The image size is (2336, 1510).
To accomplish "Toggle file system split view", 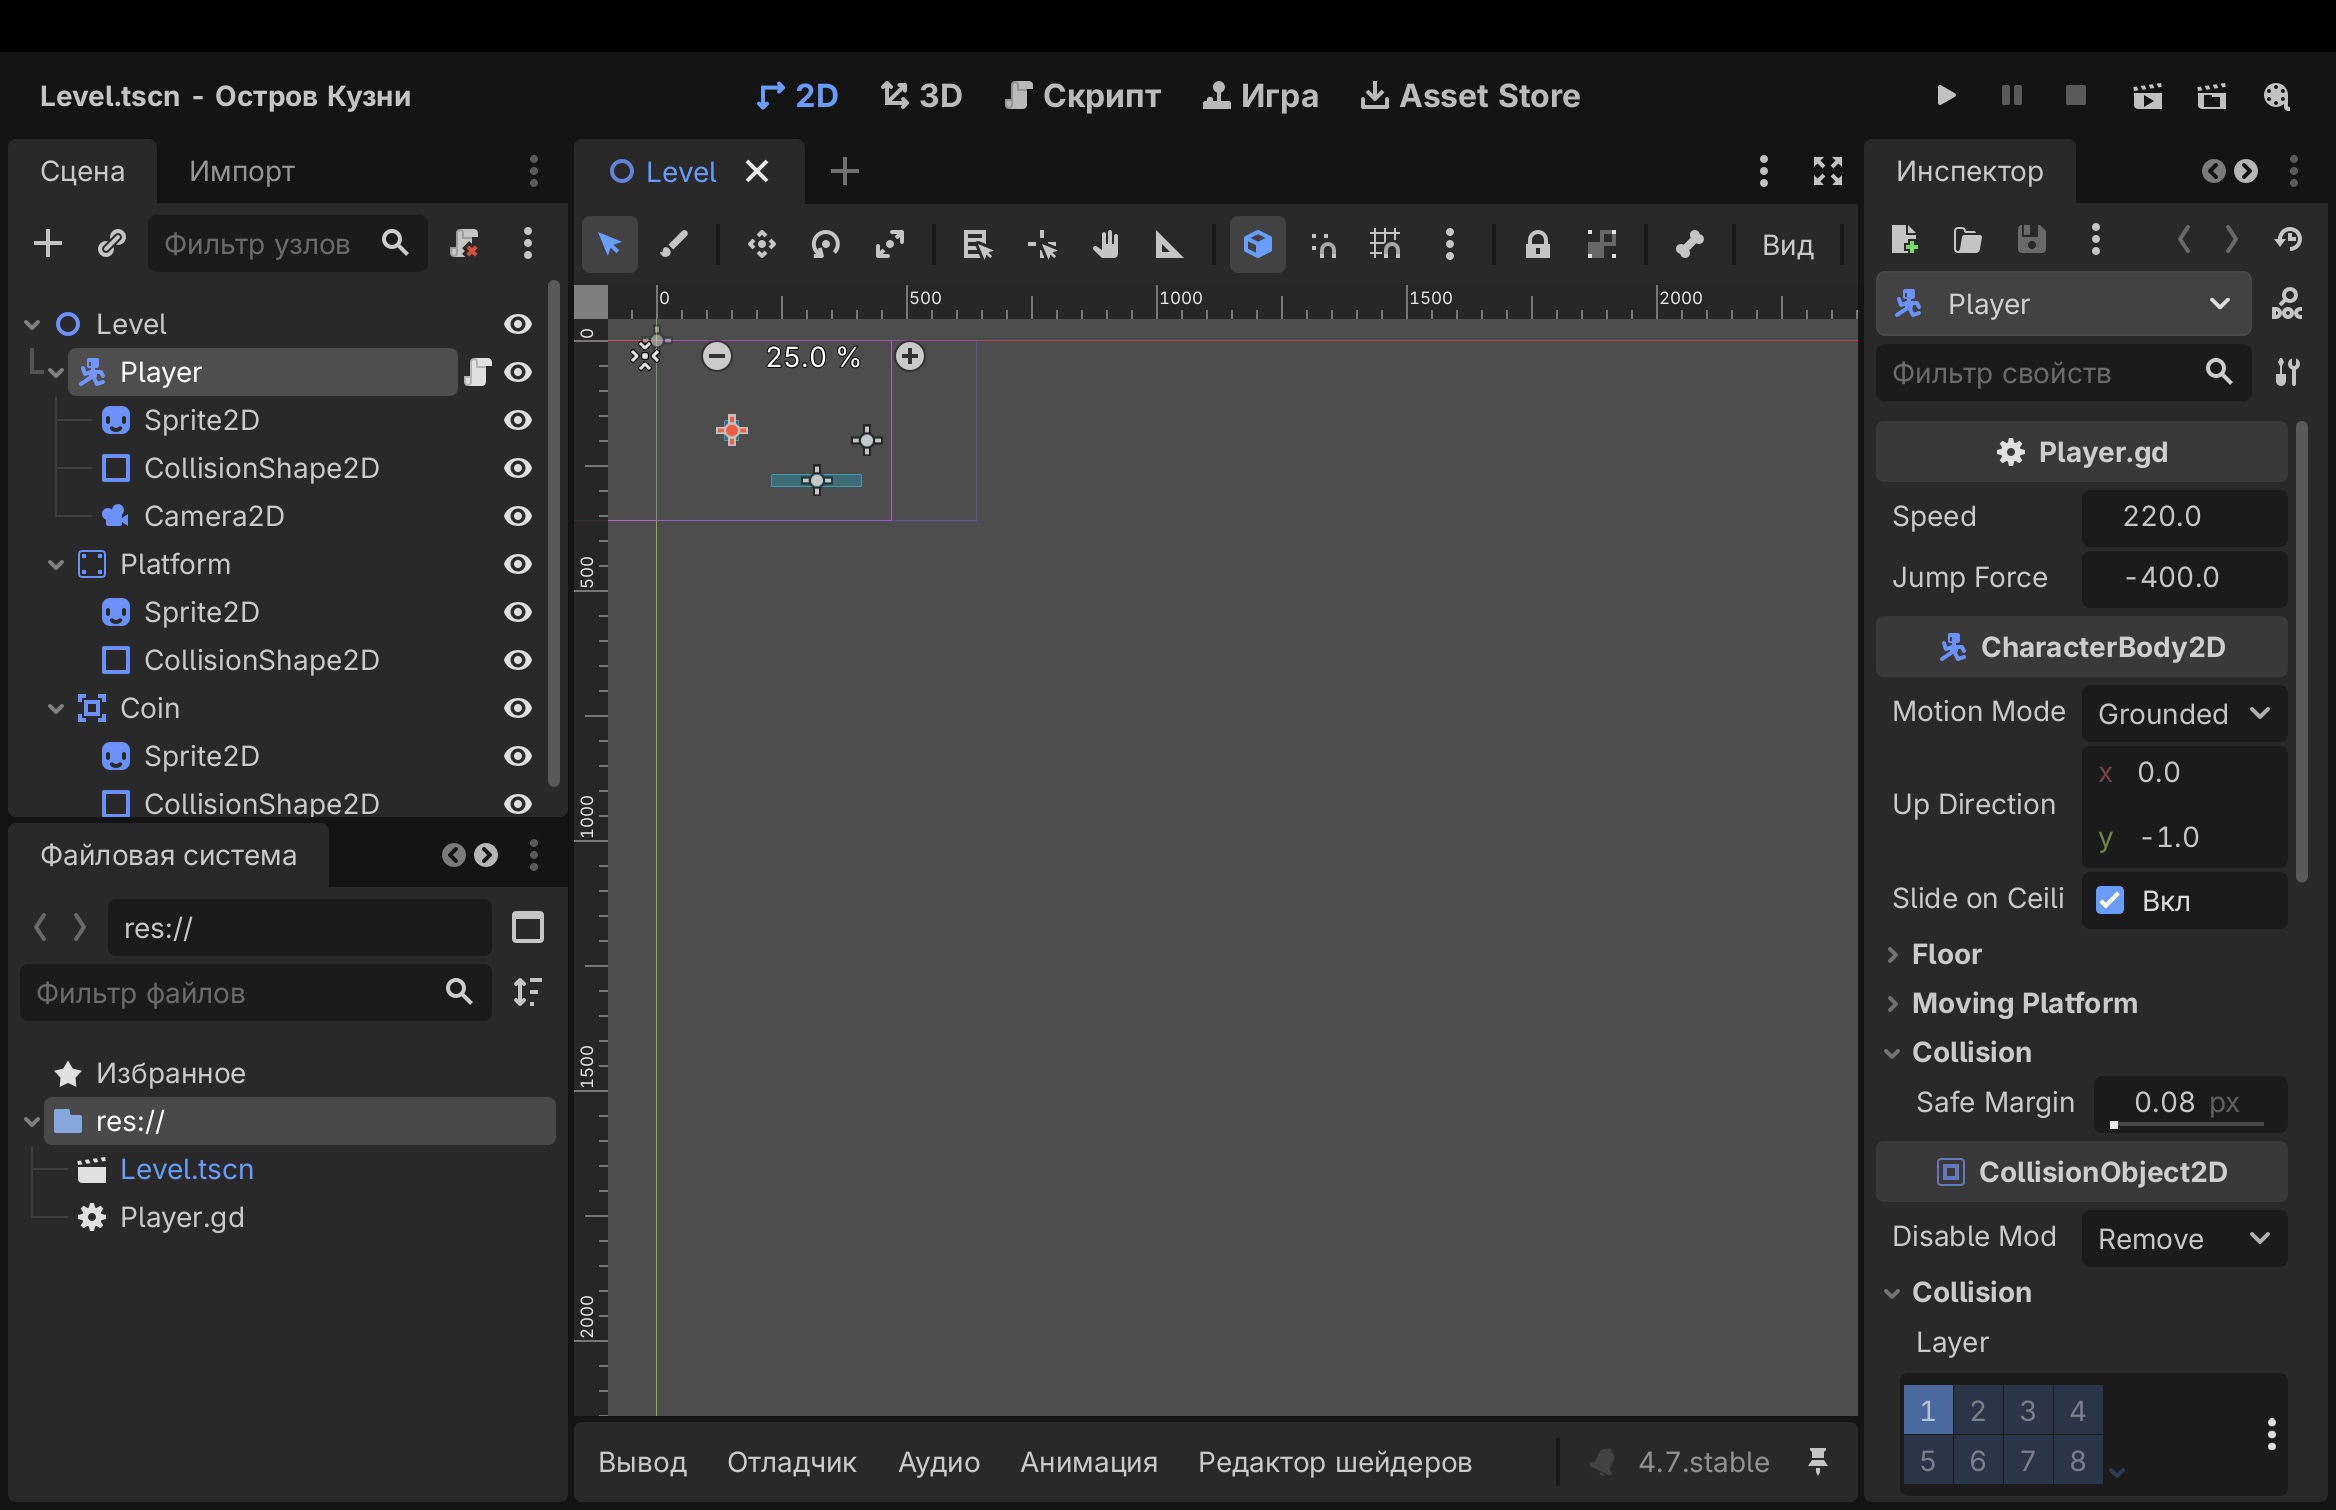I will pyautogui.click(x=528, y=927).
